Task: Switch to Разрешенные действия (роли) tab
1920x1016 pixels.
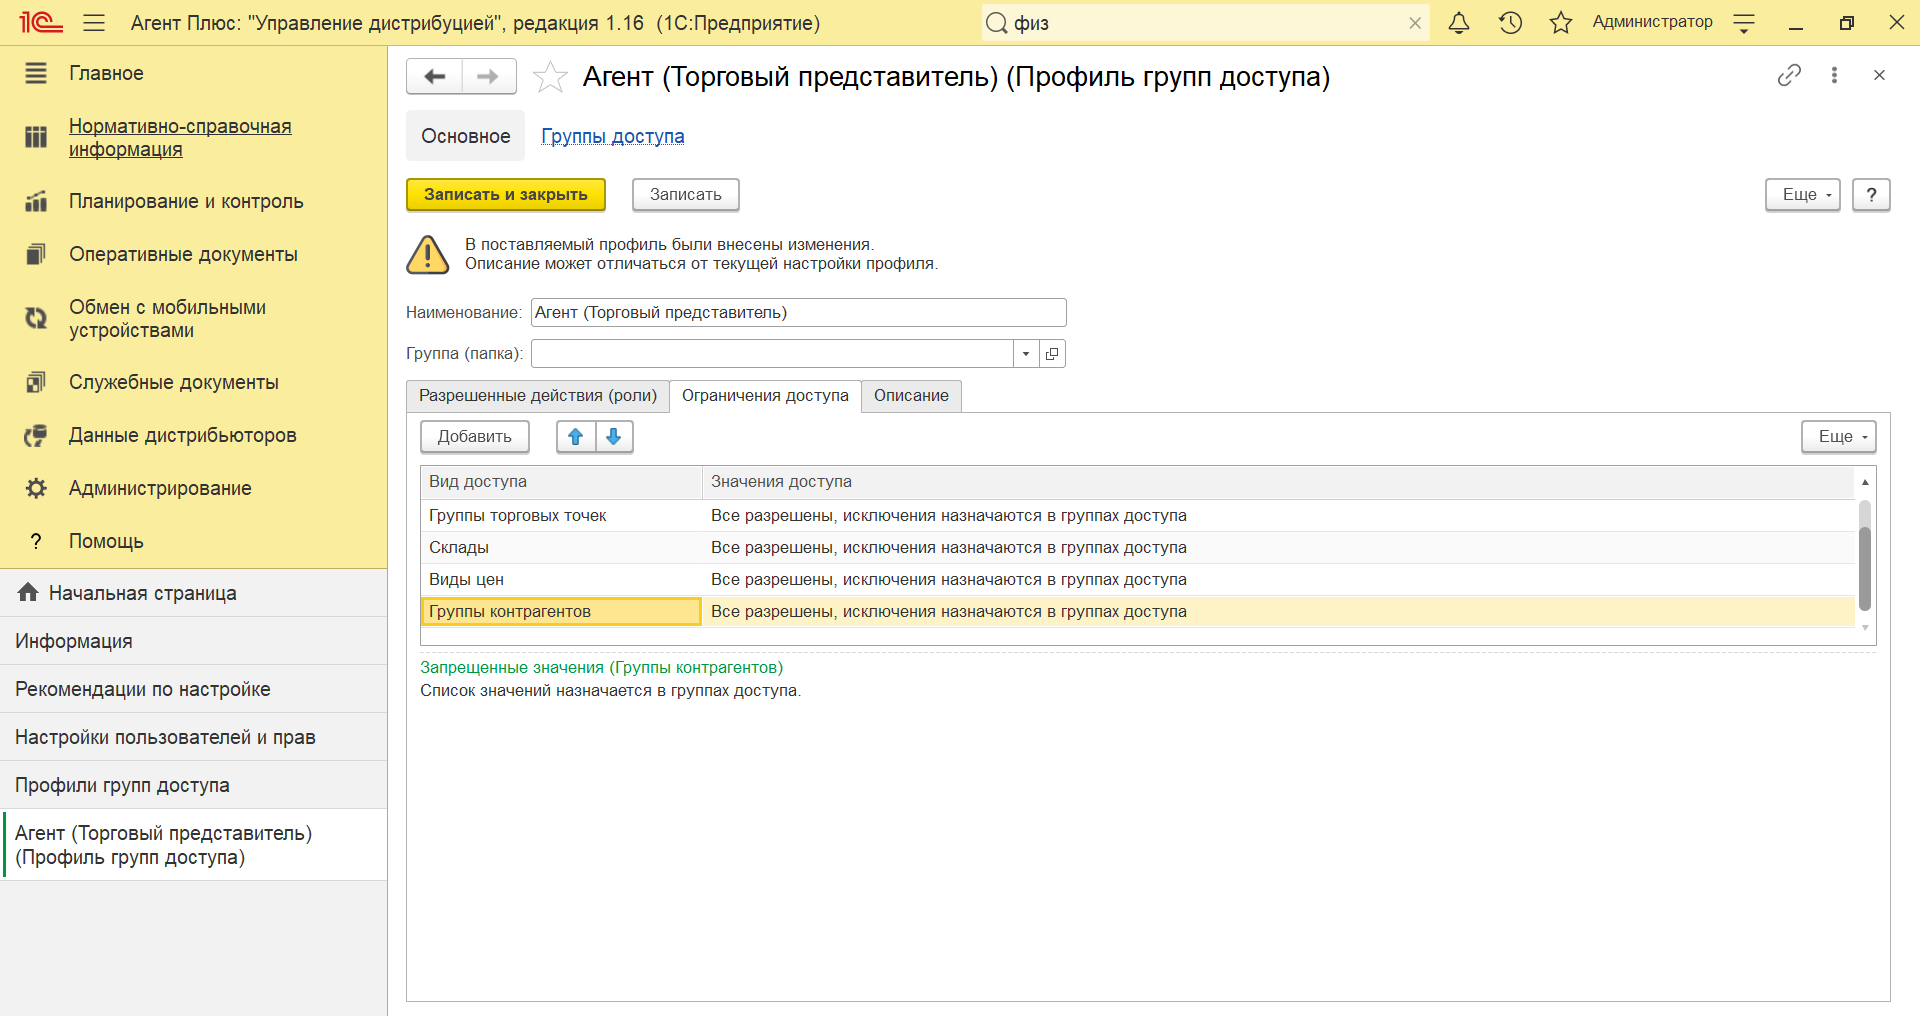Action: click(538, 395)
